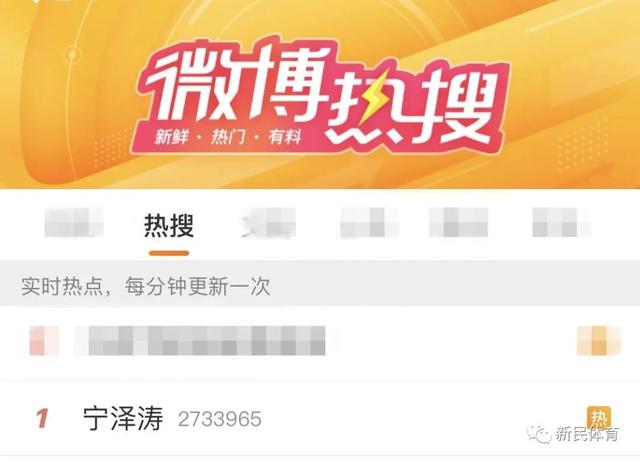Tap the orange 热 badge beside 宁泽涛

coord(599,419)
